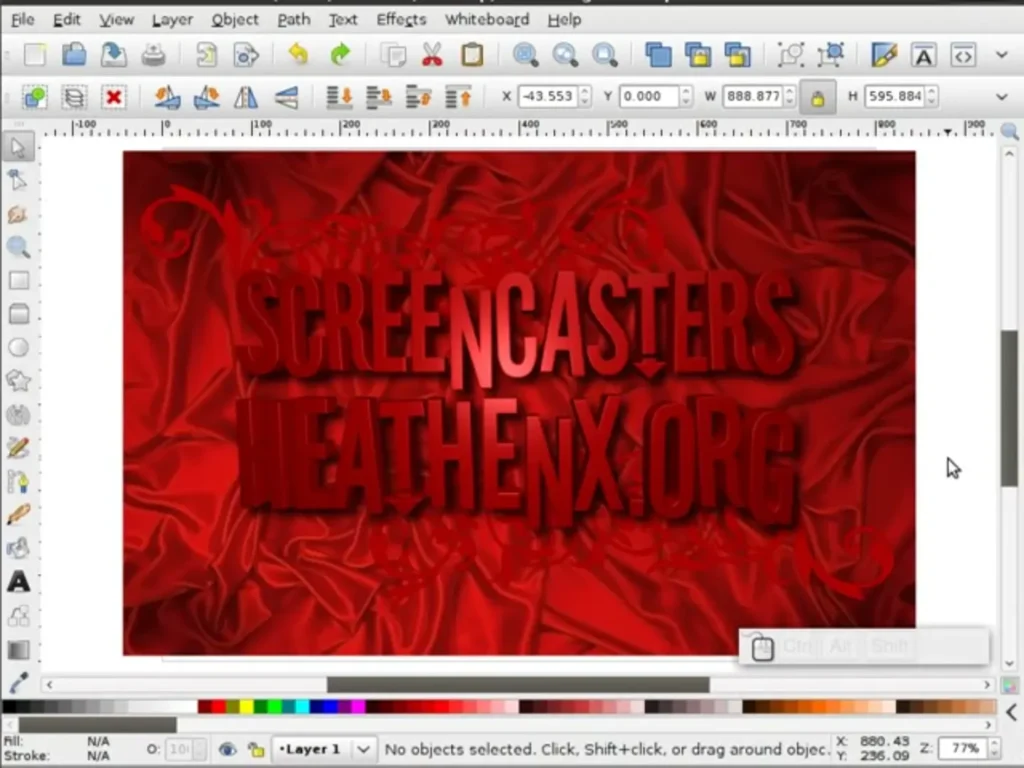Screen dimensions: 1024x768
Task: Toggle the width-height ratio lock
Action: pyautogui.click(x=818, y=97)
